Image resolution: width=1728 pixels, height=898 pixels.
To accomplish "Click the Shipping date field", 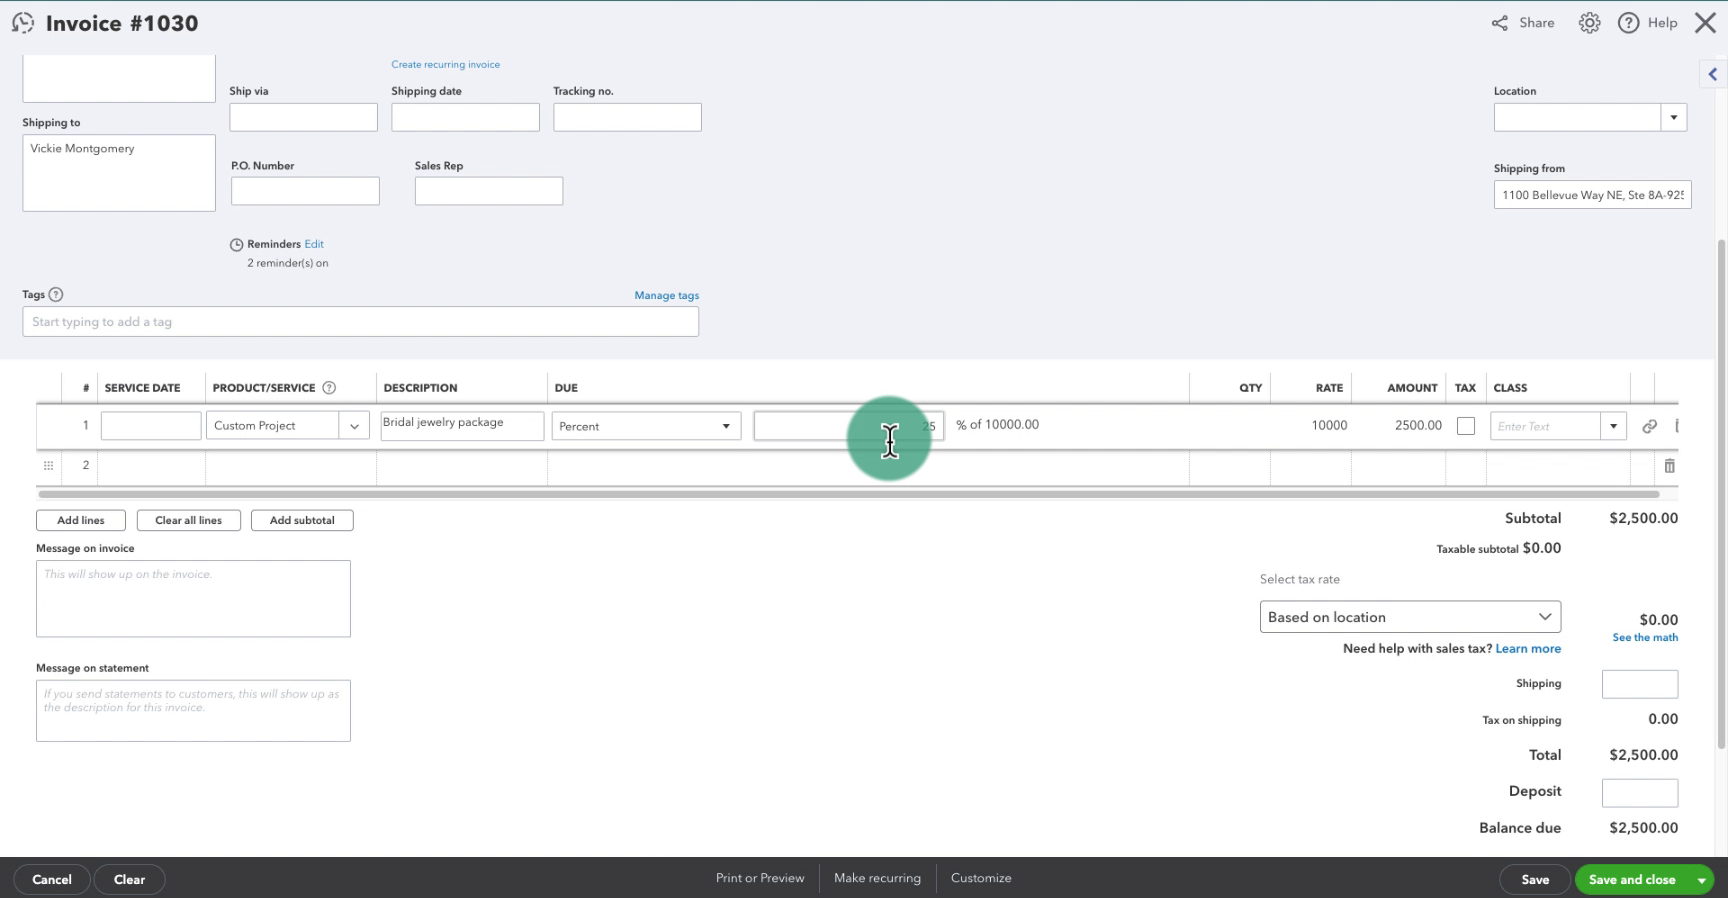I will click(x=465, y=117).
